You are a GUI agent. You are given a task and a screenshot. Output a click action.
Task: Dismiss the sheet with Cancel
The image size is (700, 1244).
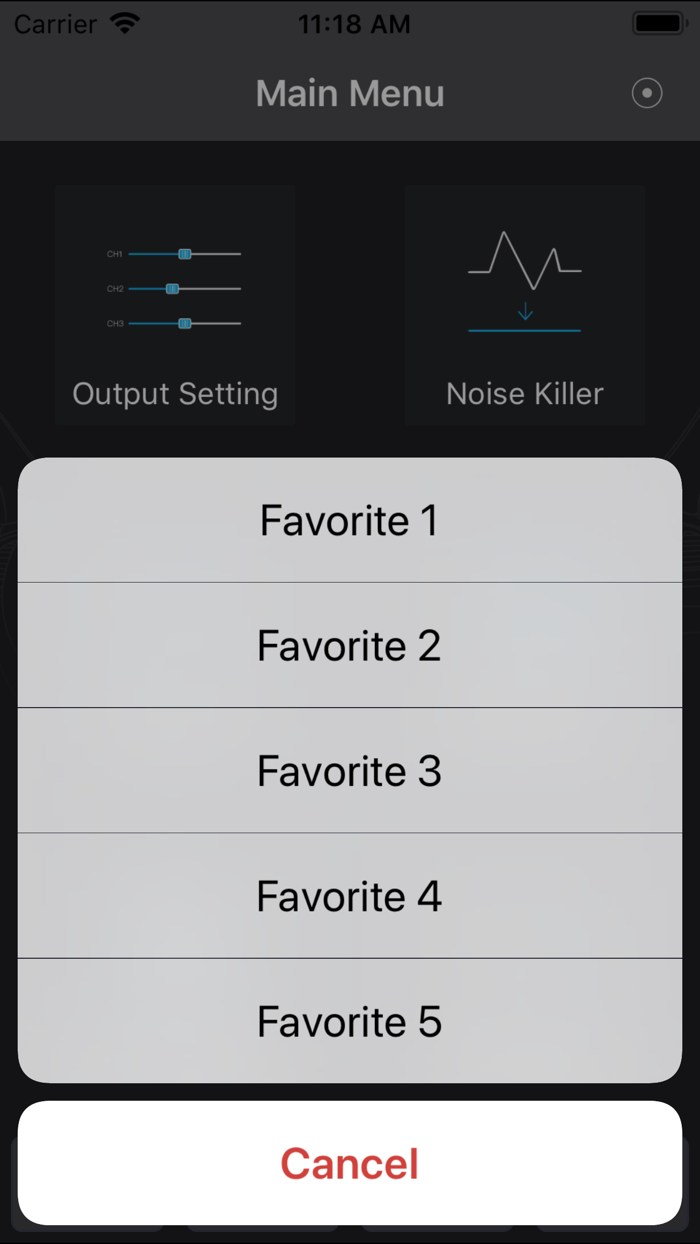[x=350, y=1164]
